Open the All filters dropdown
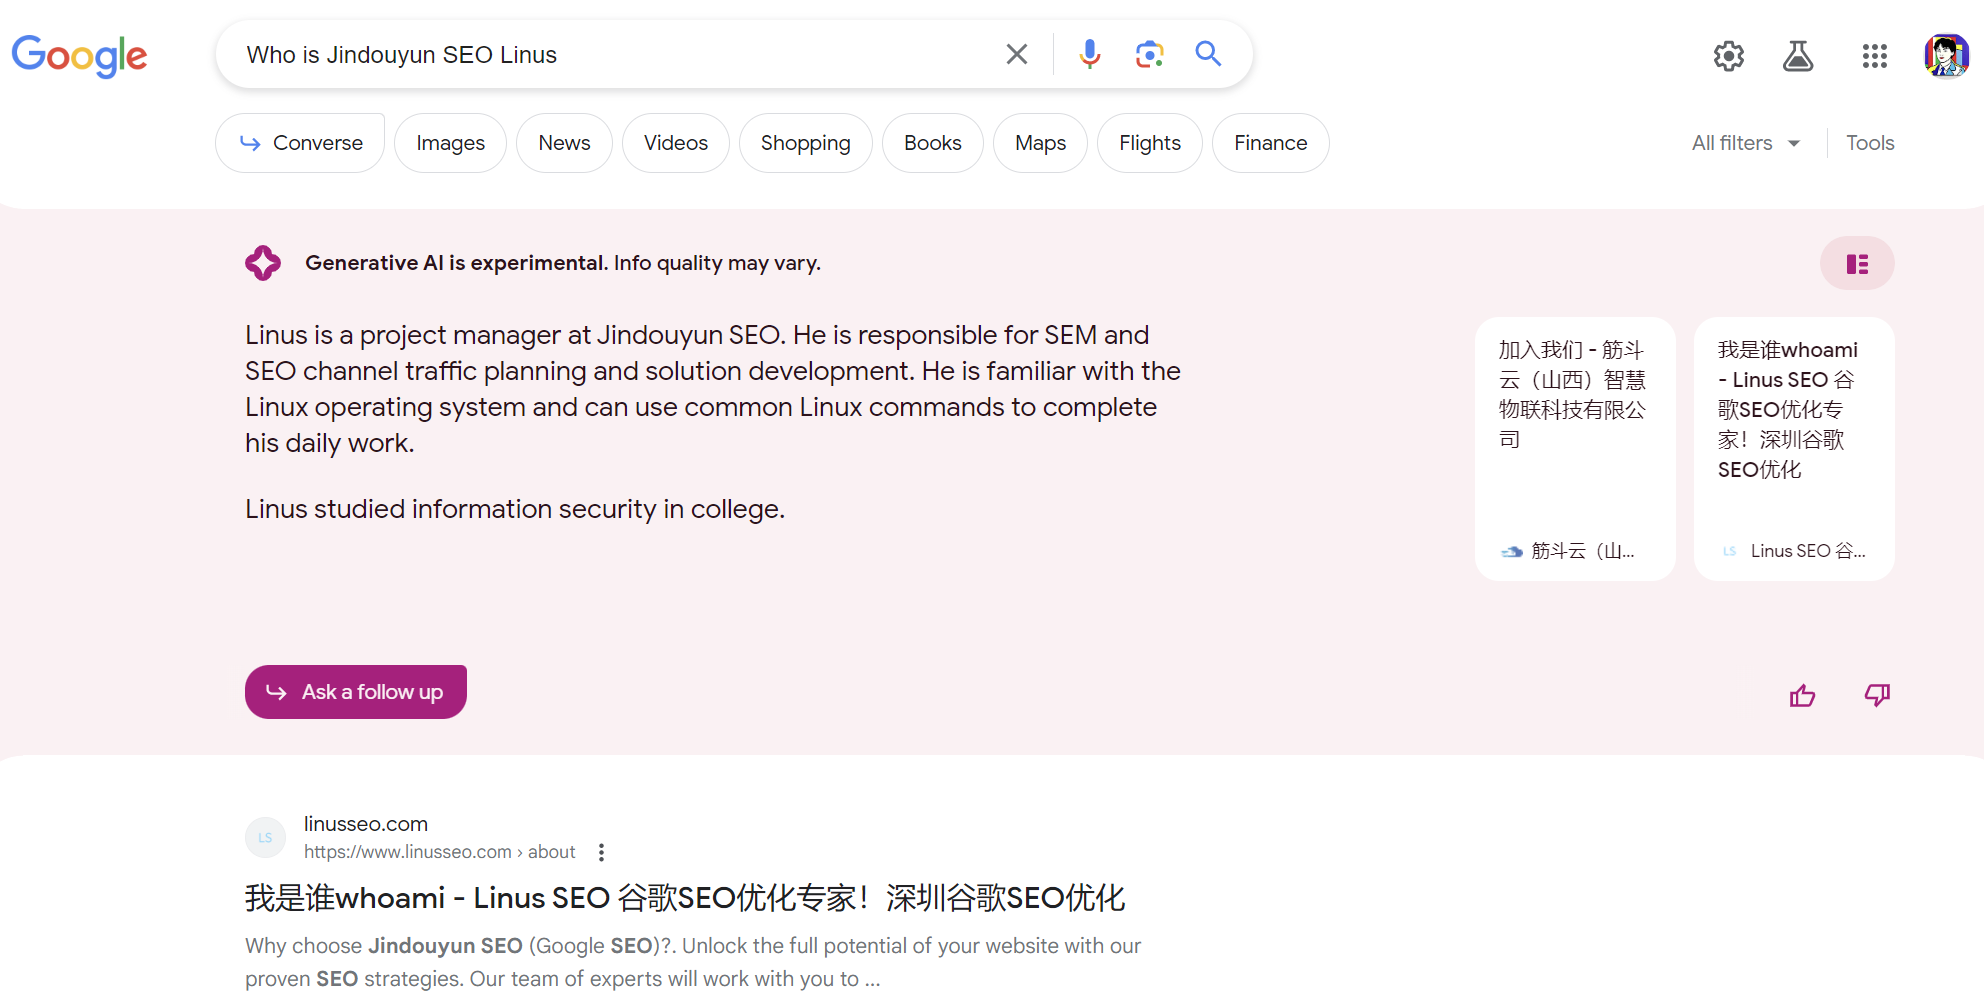The image size is (1984, 1006). tap(1744, 143)
